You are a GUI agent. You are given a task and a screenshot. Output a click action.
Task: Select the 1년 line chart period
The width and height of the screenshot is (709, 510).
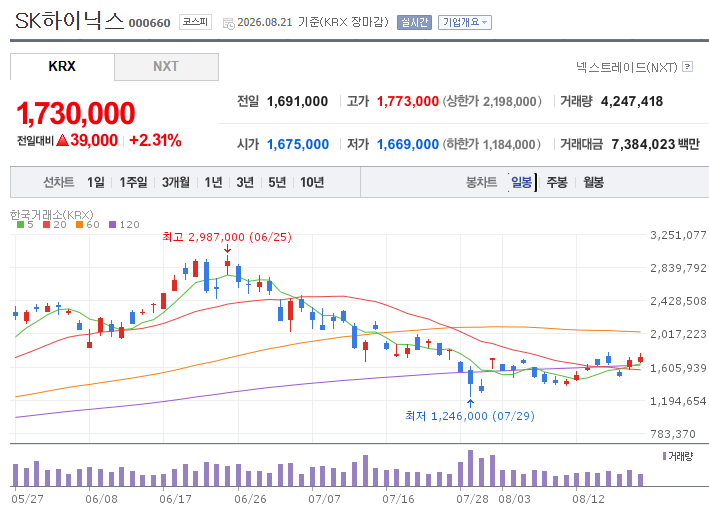tap(213, 182)
